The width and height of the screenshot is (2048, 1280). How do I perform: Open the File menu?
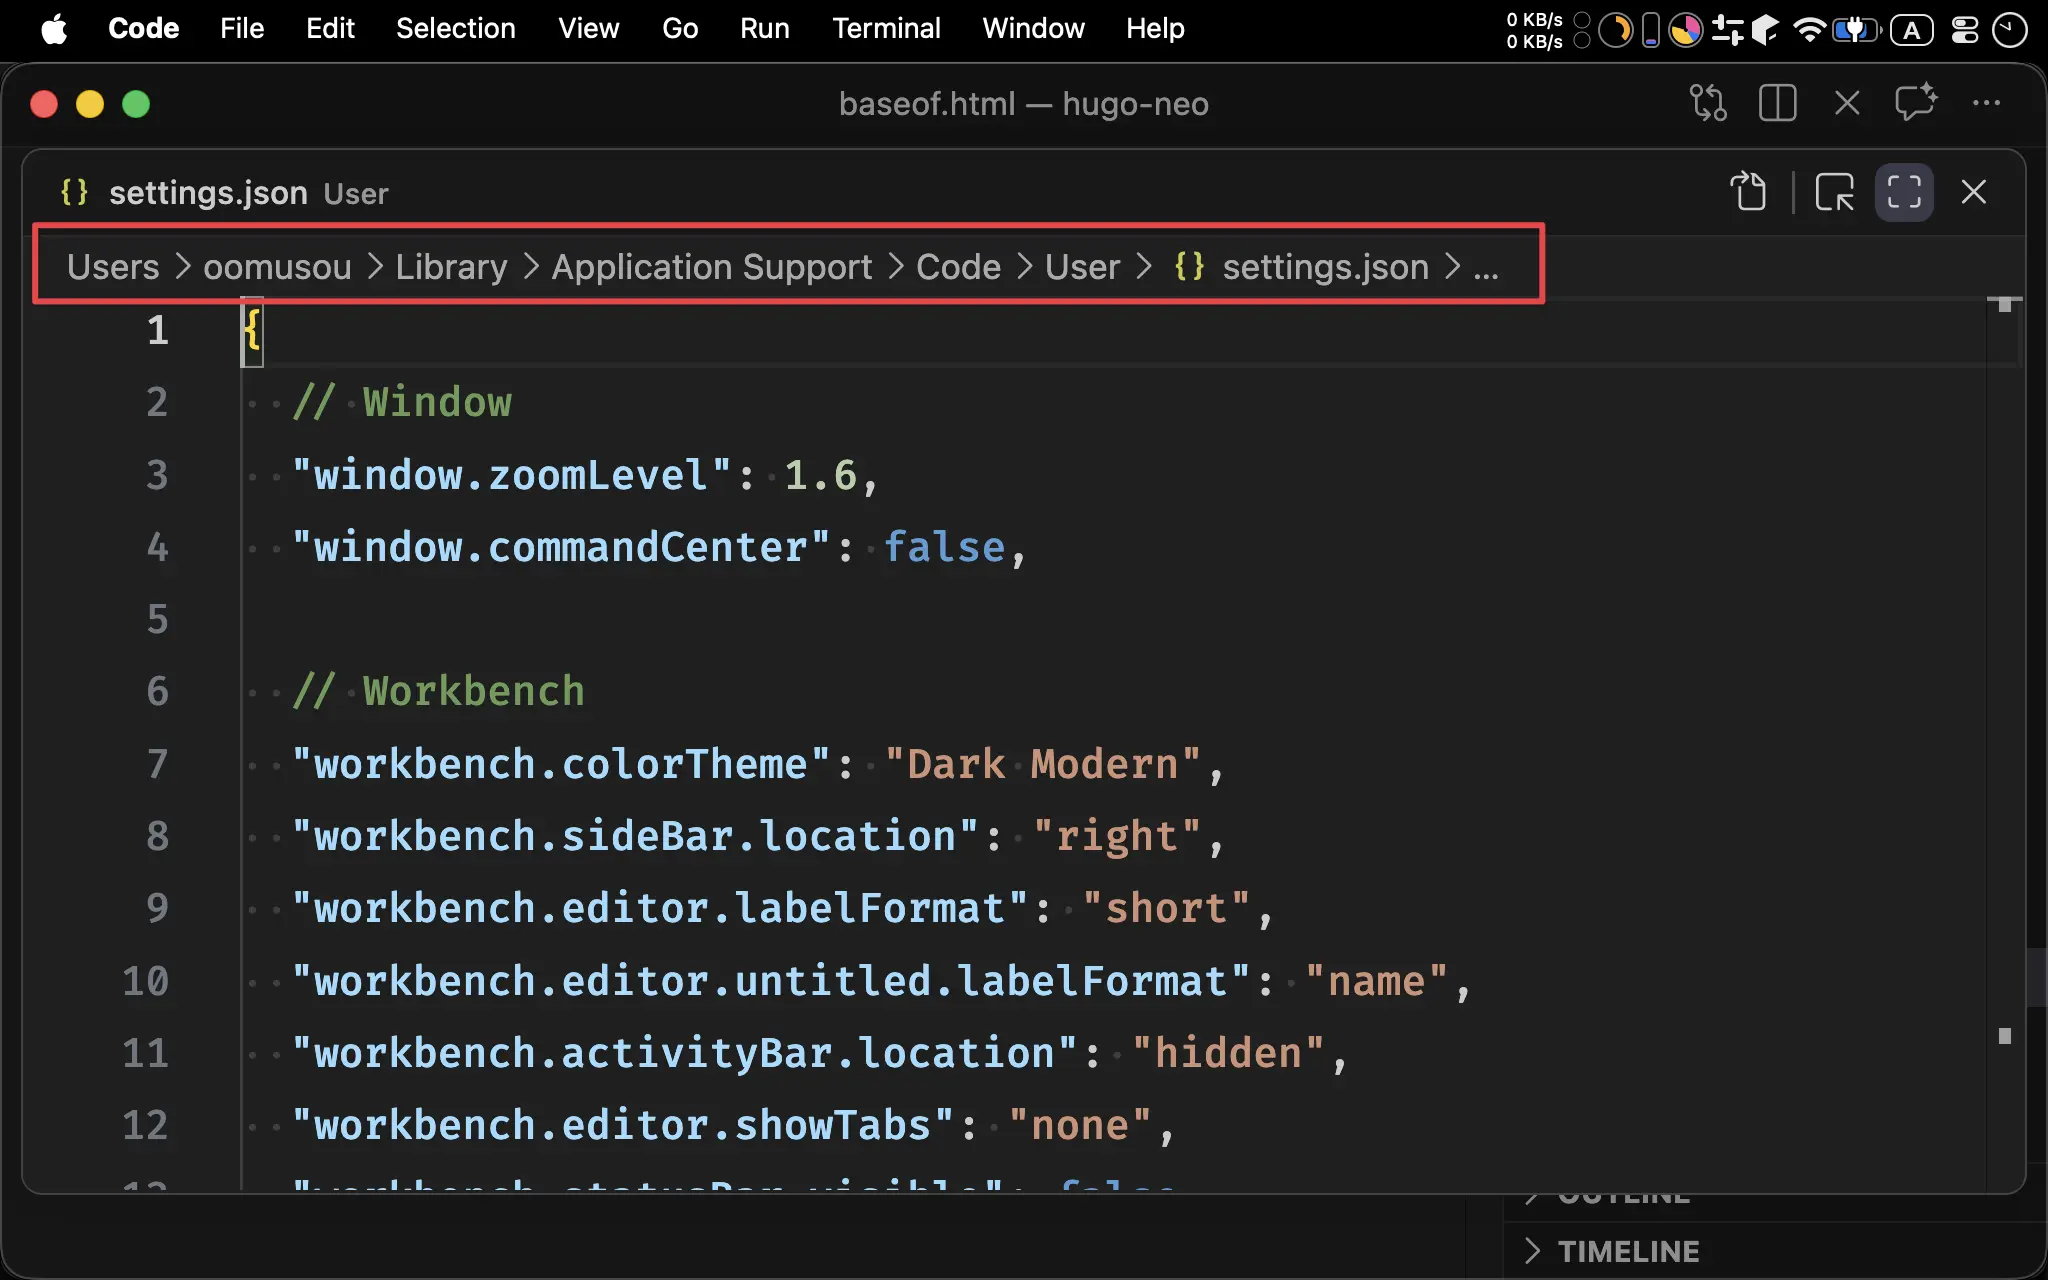242,29
